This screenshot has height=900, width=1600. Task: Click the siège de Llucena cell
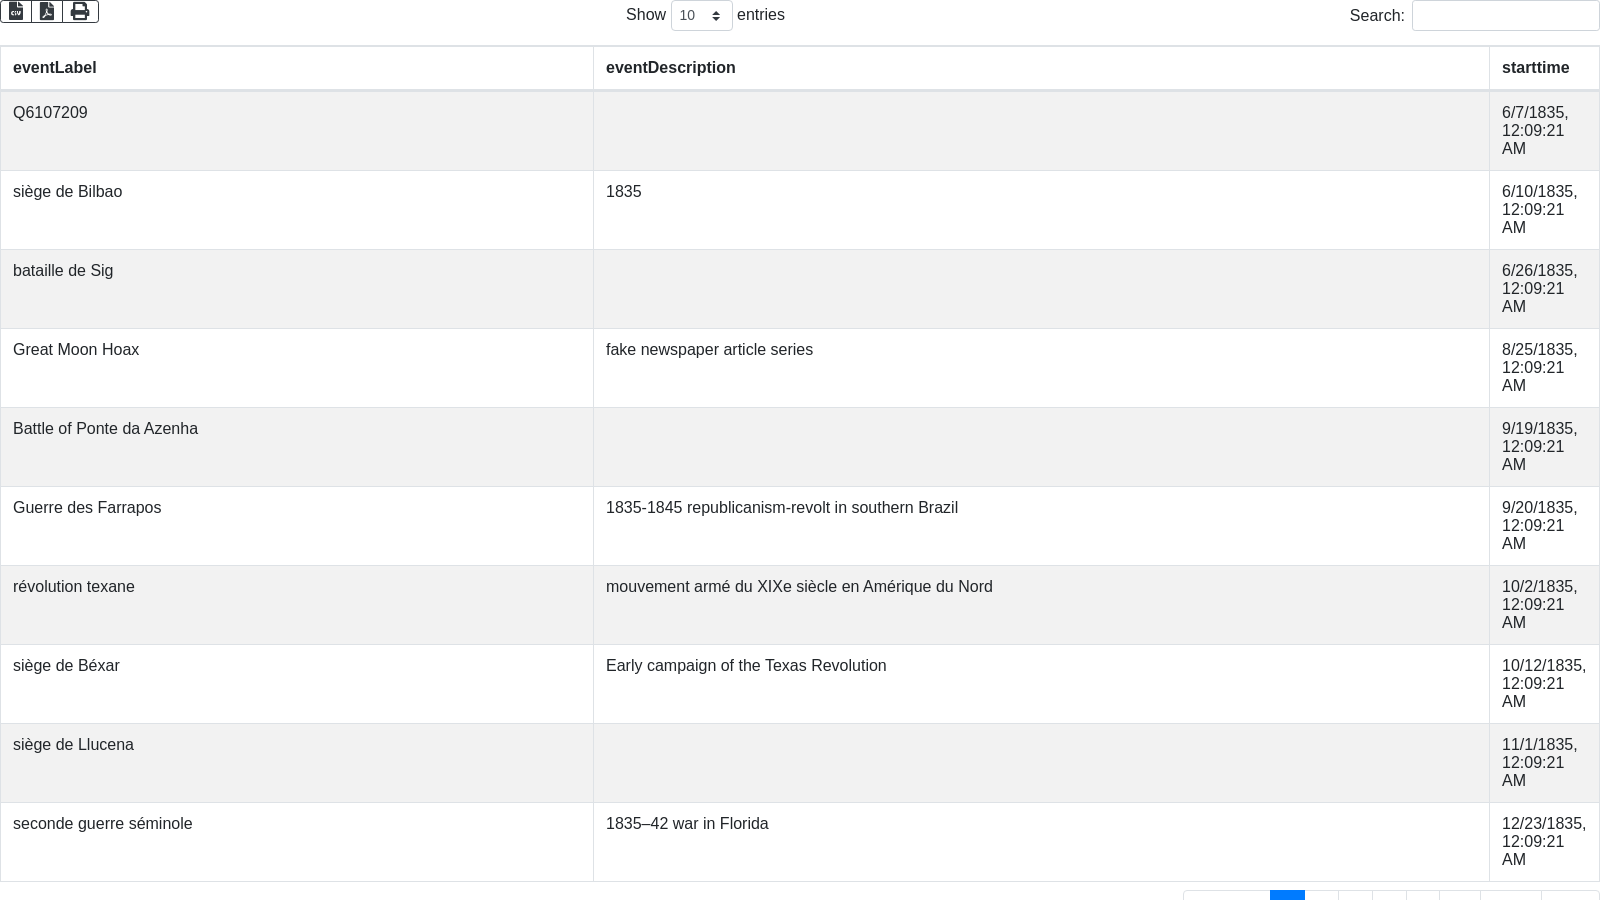pyautogui.click(x=73, y=745)
